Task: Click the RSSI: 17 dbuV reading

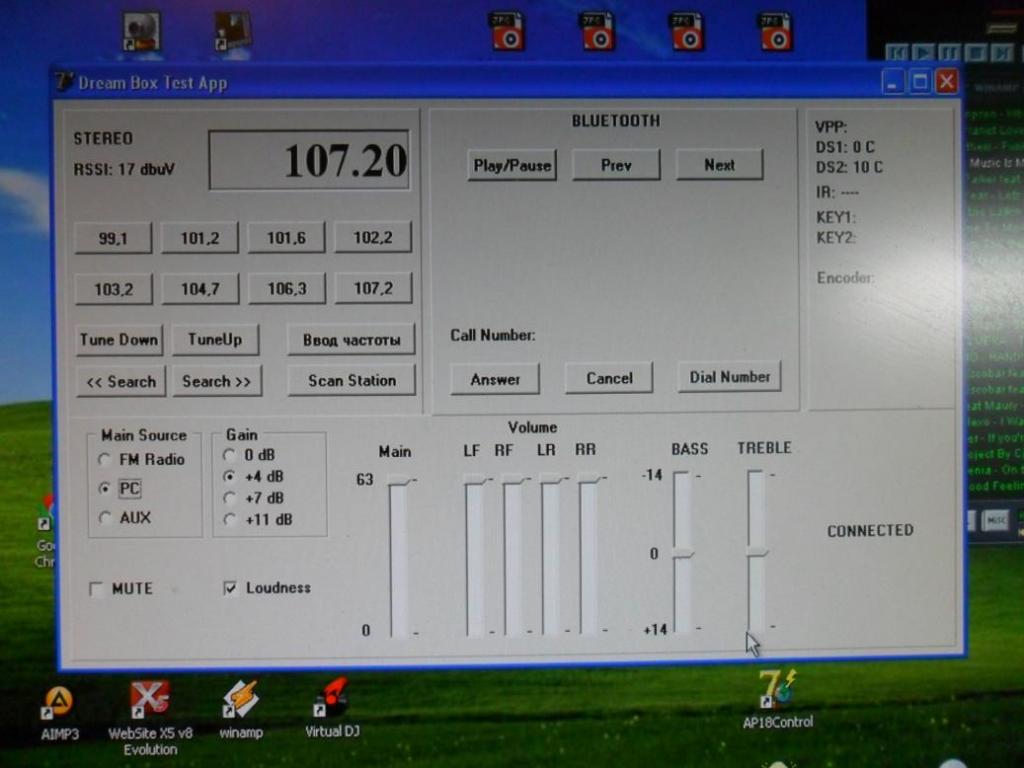Action: (x=124, y=170)
